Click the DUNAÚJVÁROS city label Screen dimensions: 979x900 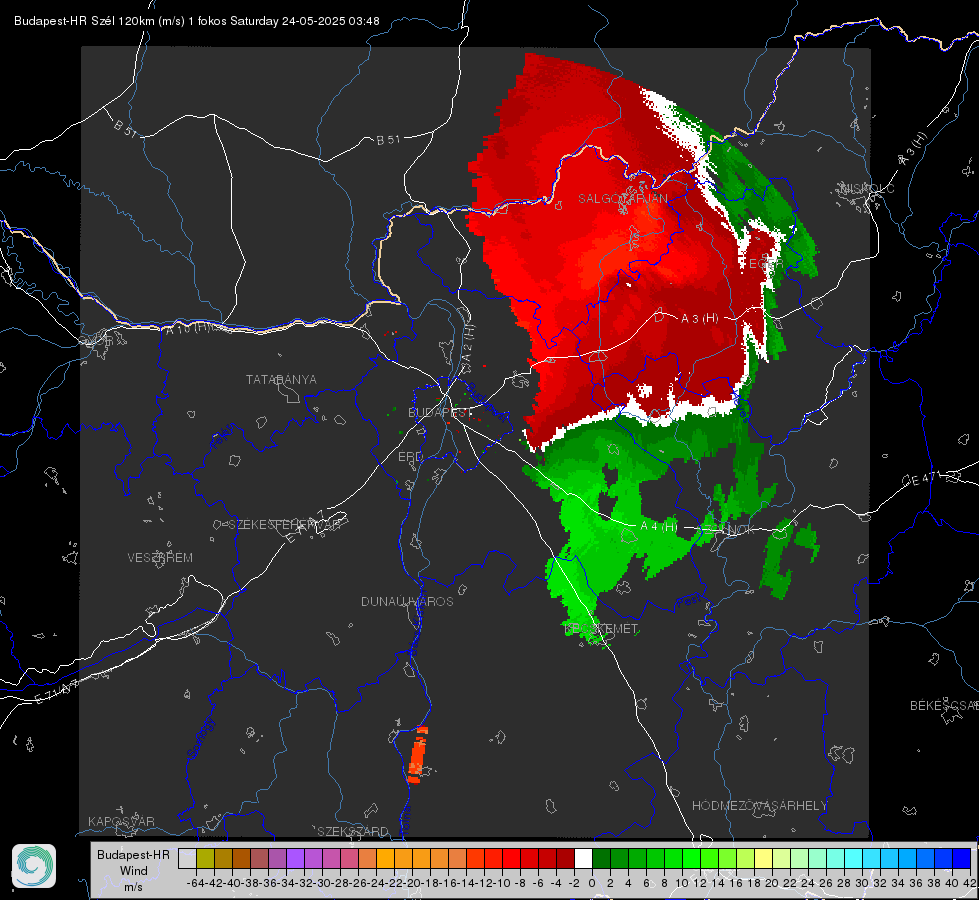pos(407,601)
